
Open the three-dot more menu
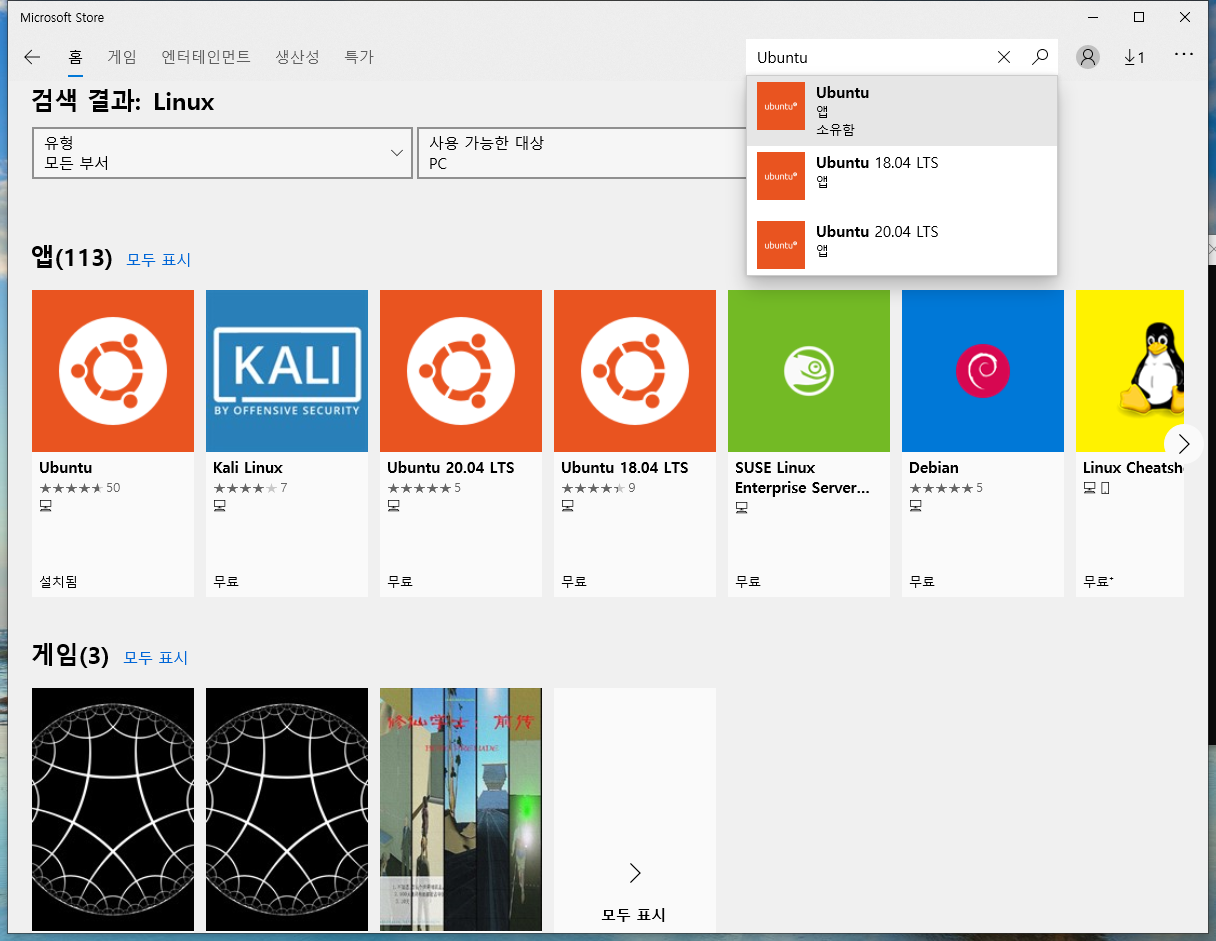1184,55
